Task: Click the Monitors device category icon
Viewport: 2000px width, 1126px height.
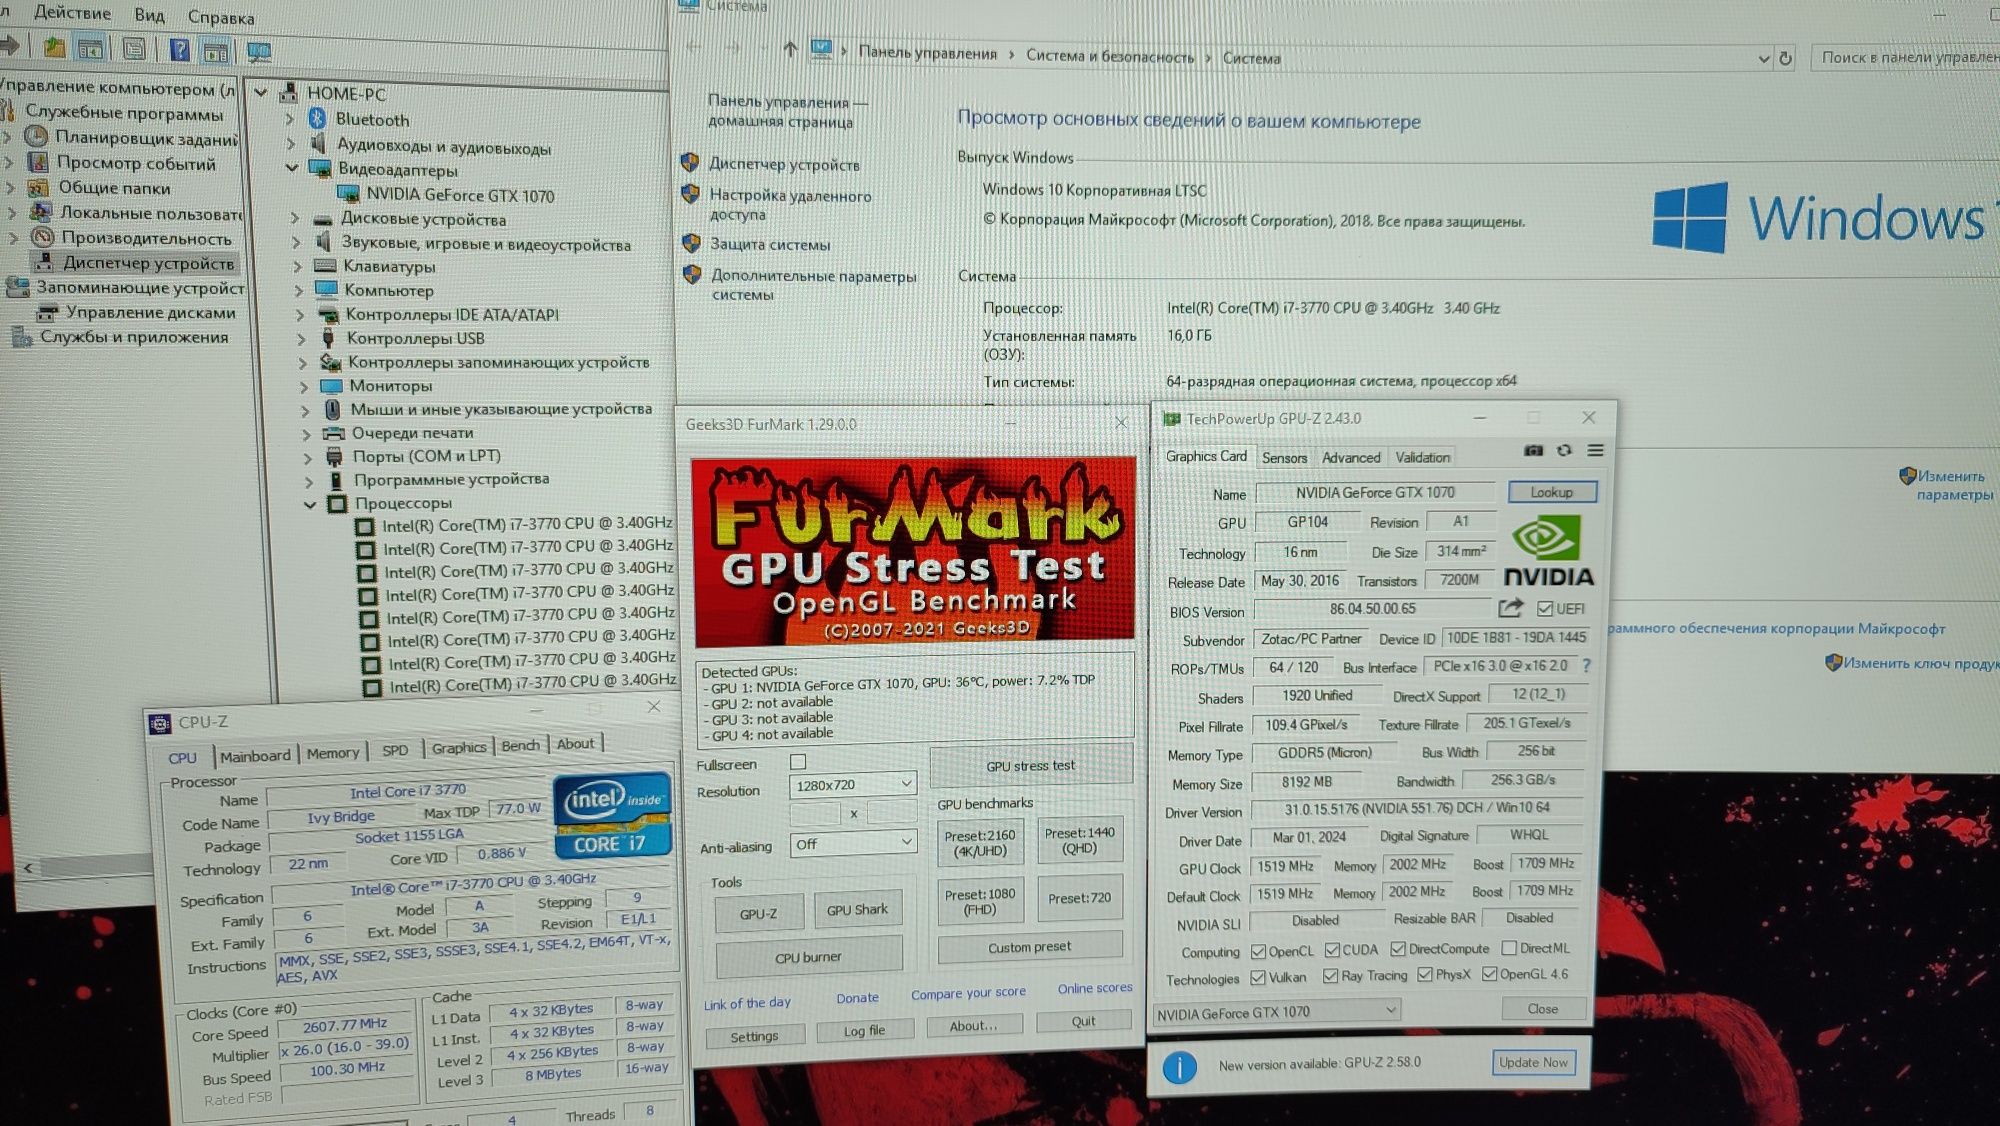Action: pyautogui.click(x=331, y=385)
